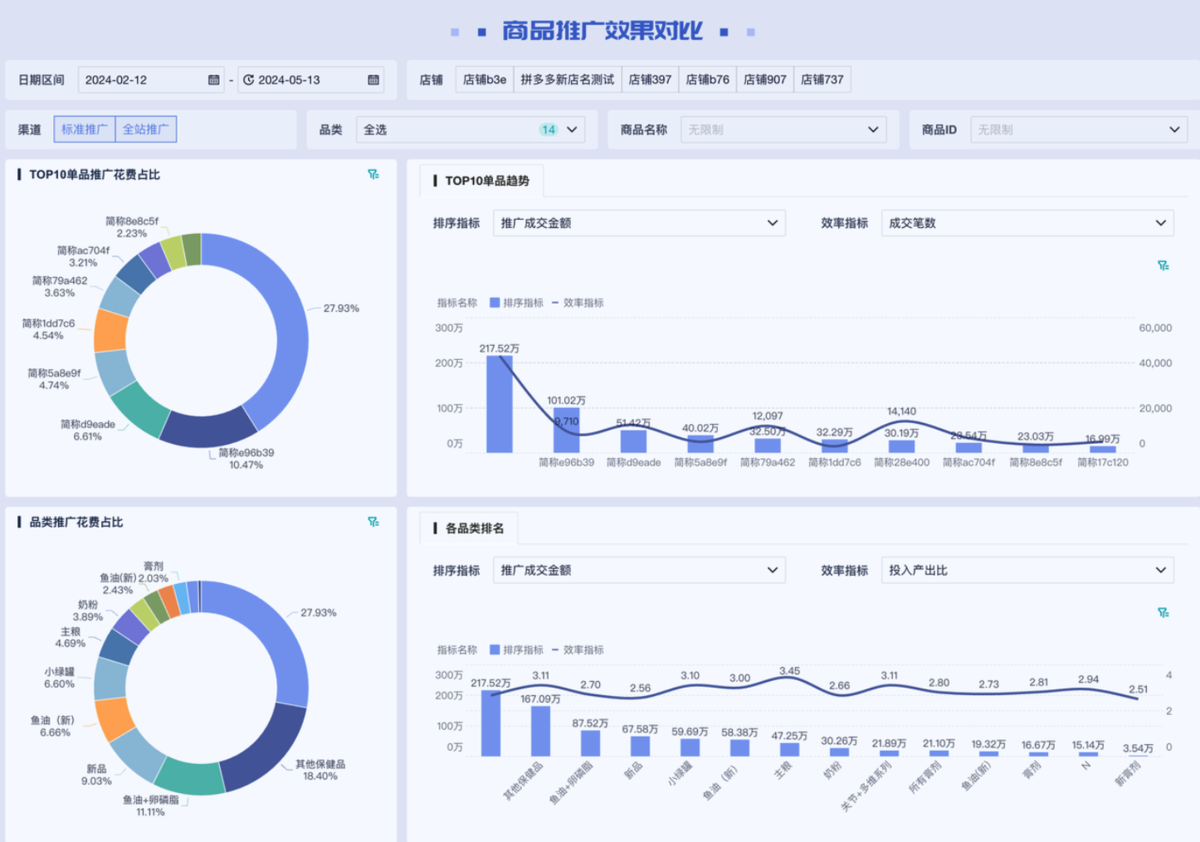Viewport: 1200px width, 842px height.
Task: Click the filter icon in TOP10单品推广花费占比 panel
Action: pos(373,175)
